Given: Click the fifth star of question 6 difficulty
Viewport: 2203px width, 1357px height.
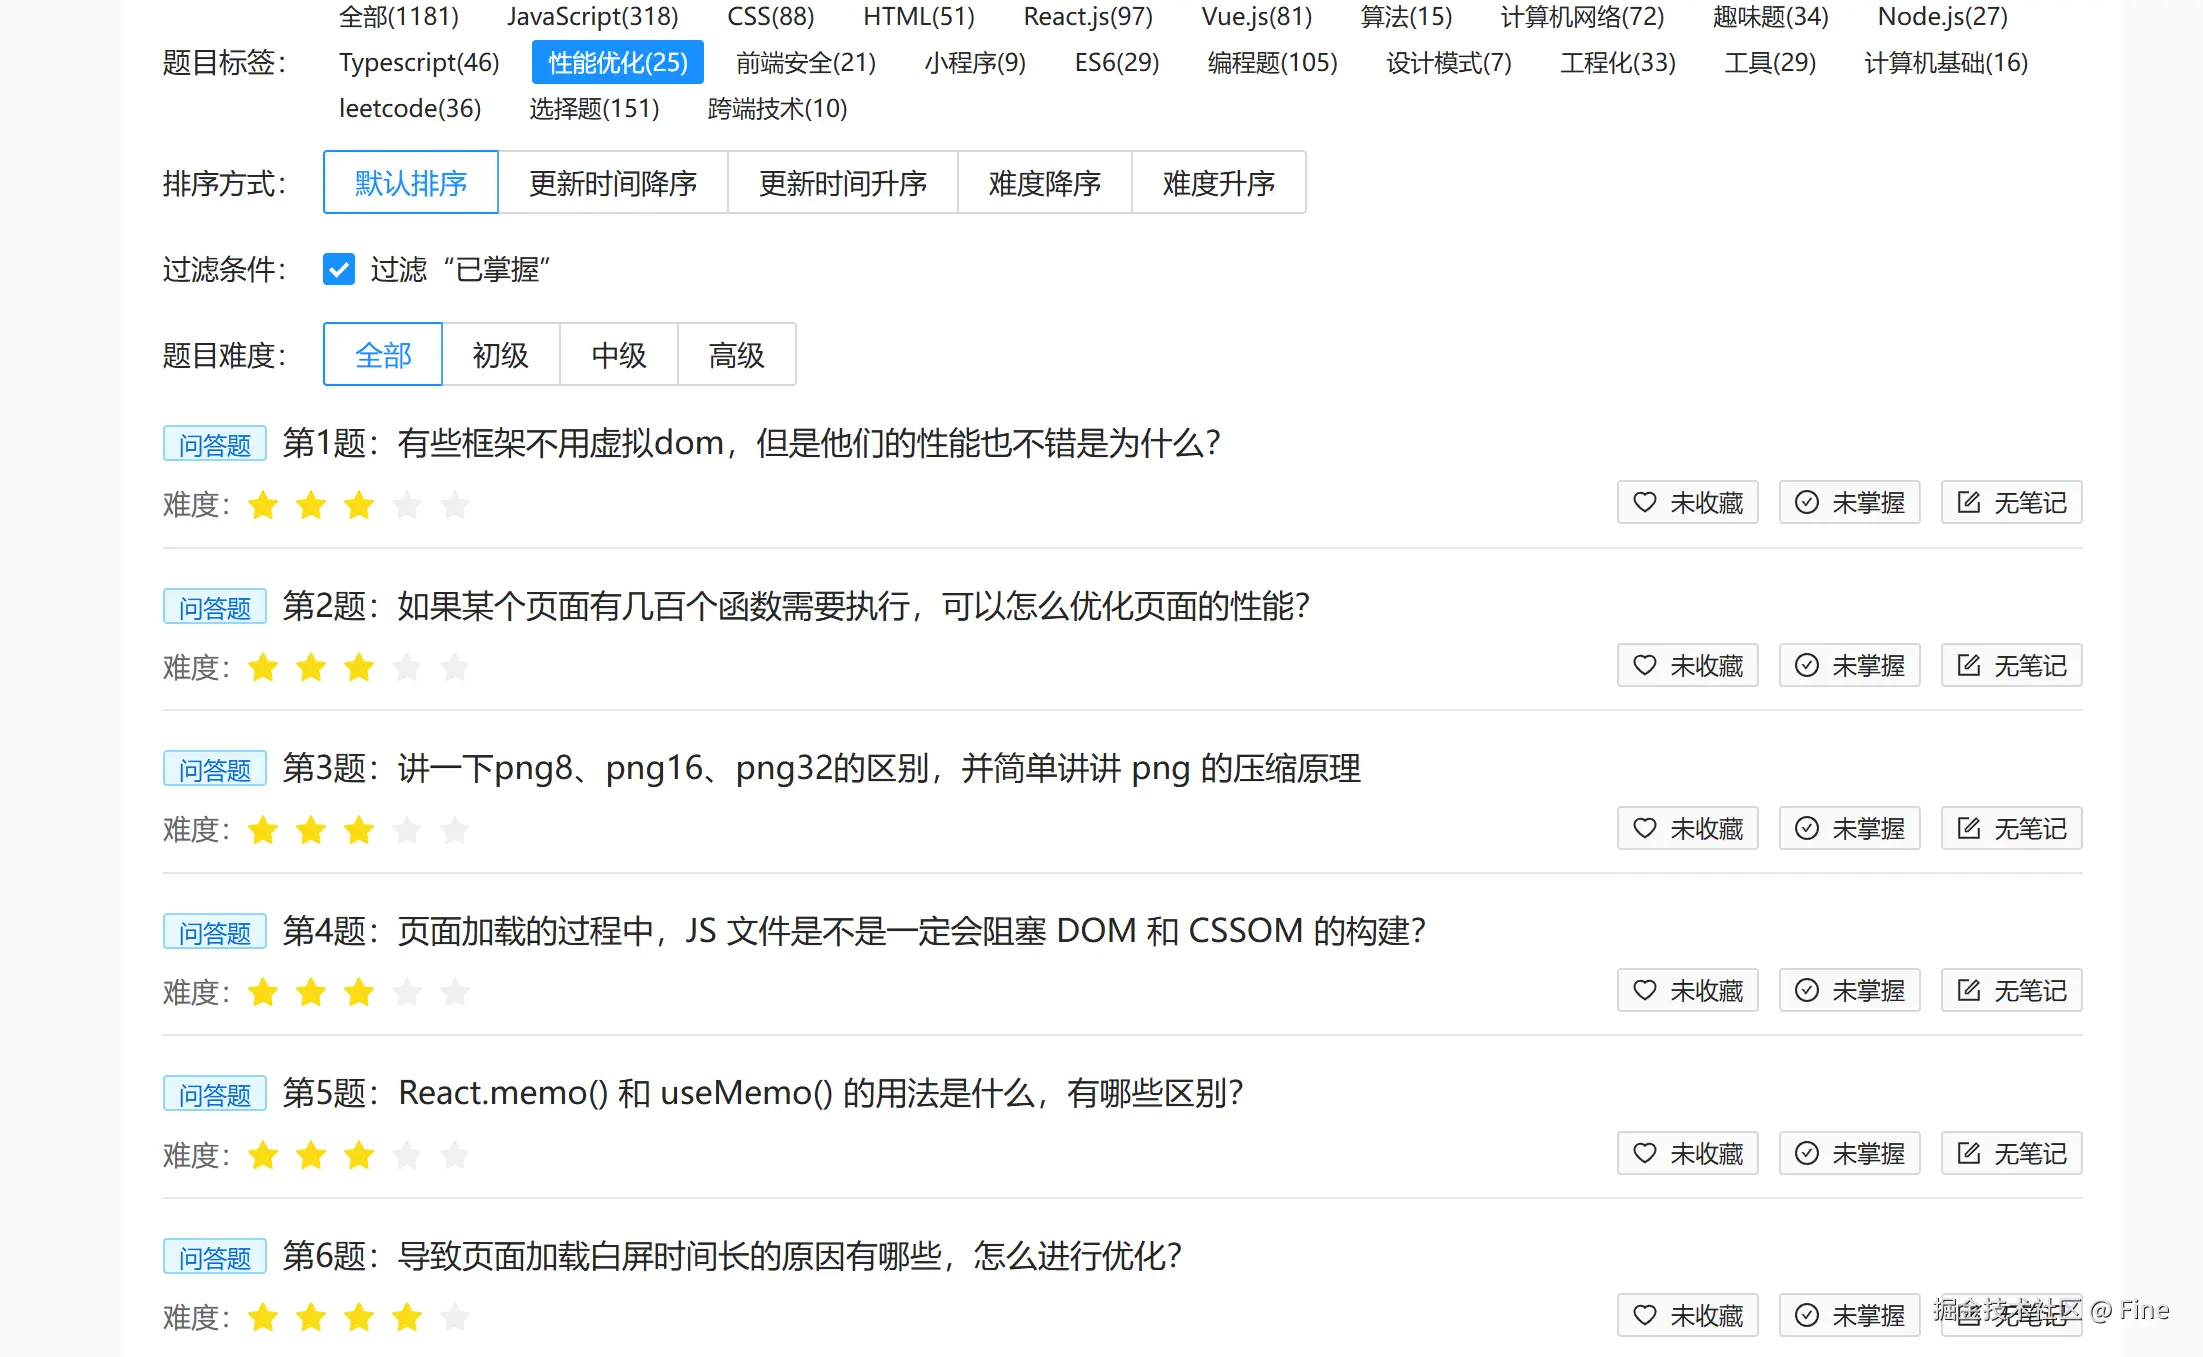Looking at the screenshot, I should point(455,1317).
